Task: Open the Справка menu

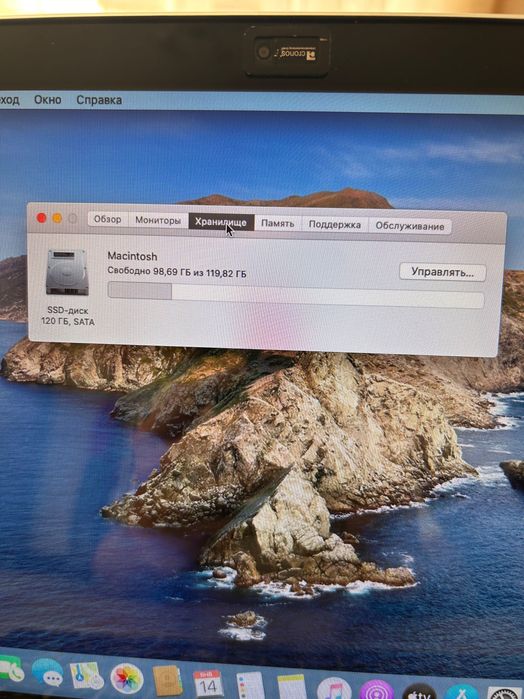Action: [99, 100]
